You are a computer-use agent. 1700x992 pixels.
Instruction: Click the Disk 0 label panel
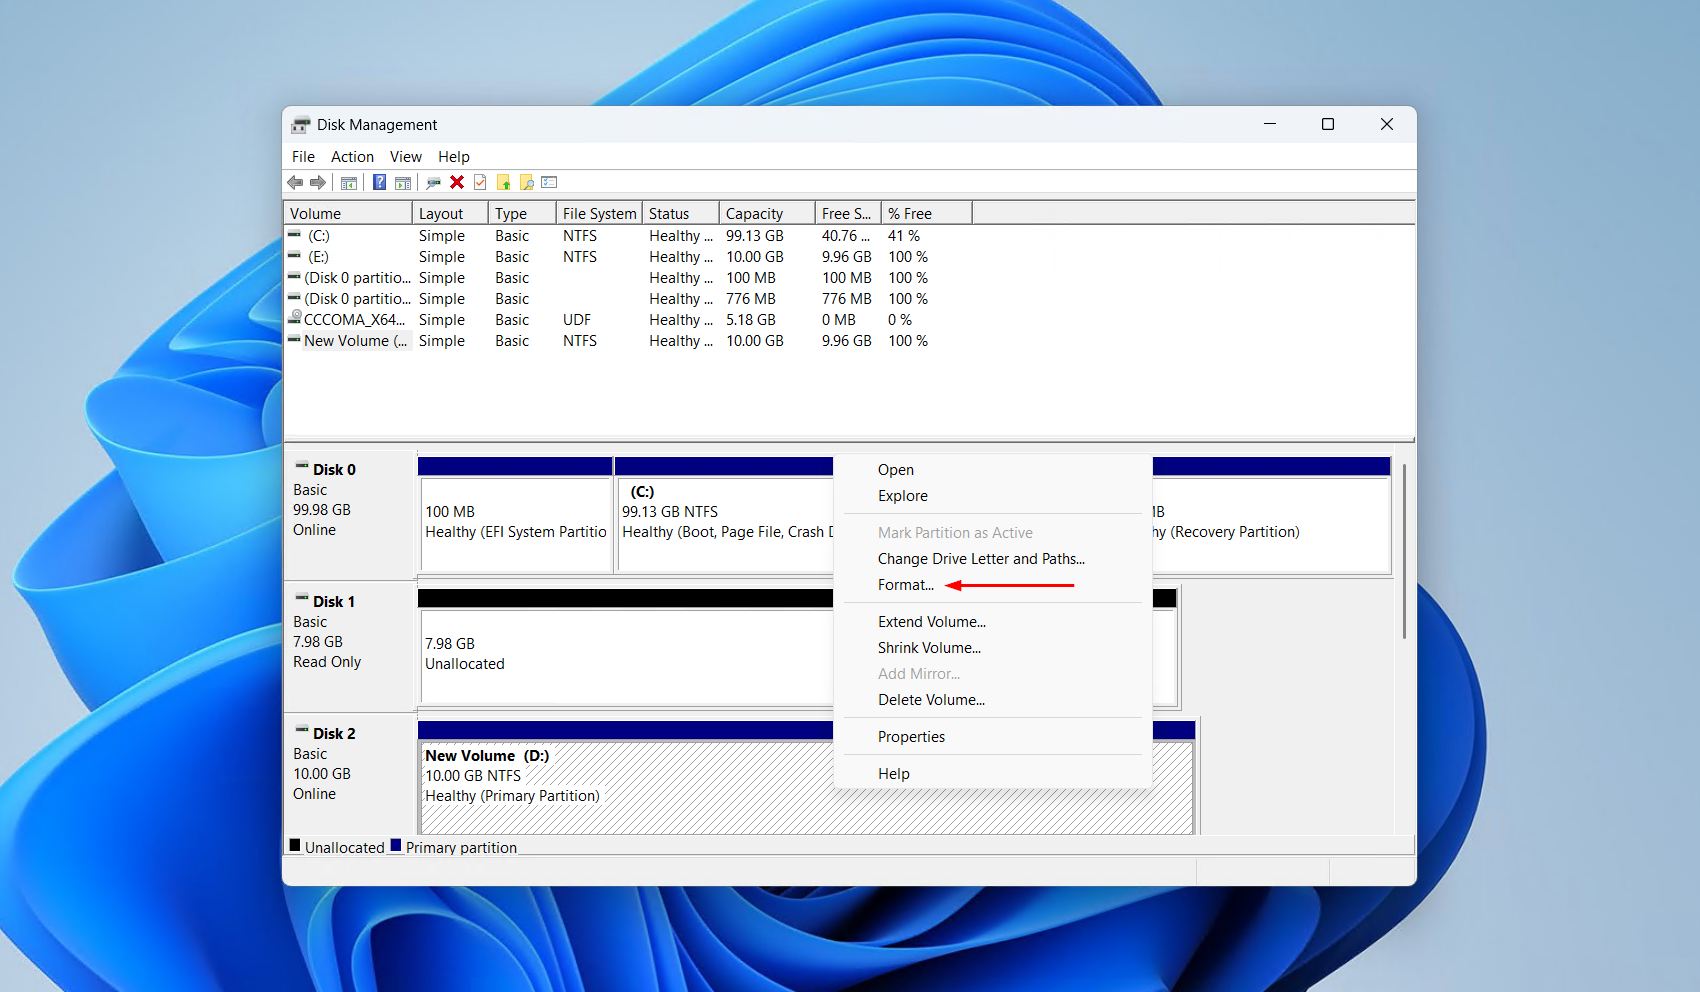350,514
